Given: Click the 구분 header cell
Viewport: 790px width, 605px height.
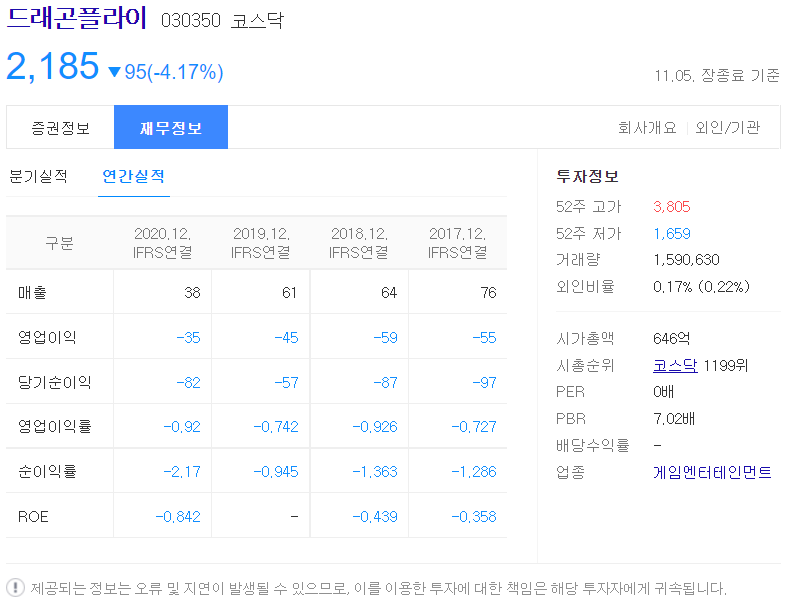Looking at the screenshot, I should (x=59, y=243).
